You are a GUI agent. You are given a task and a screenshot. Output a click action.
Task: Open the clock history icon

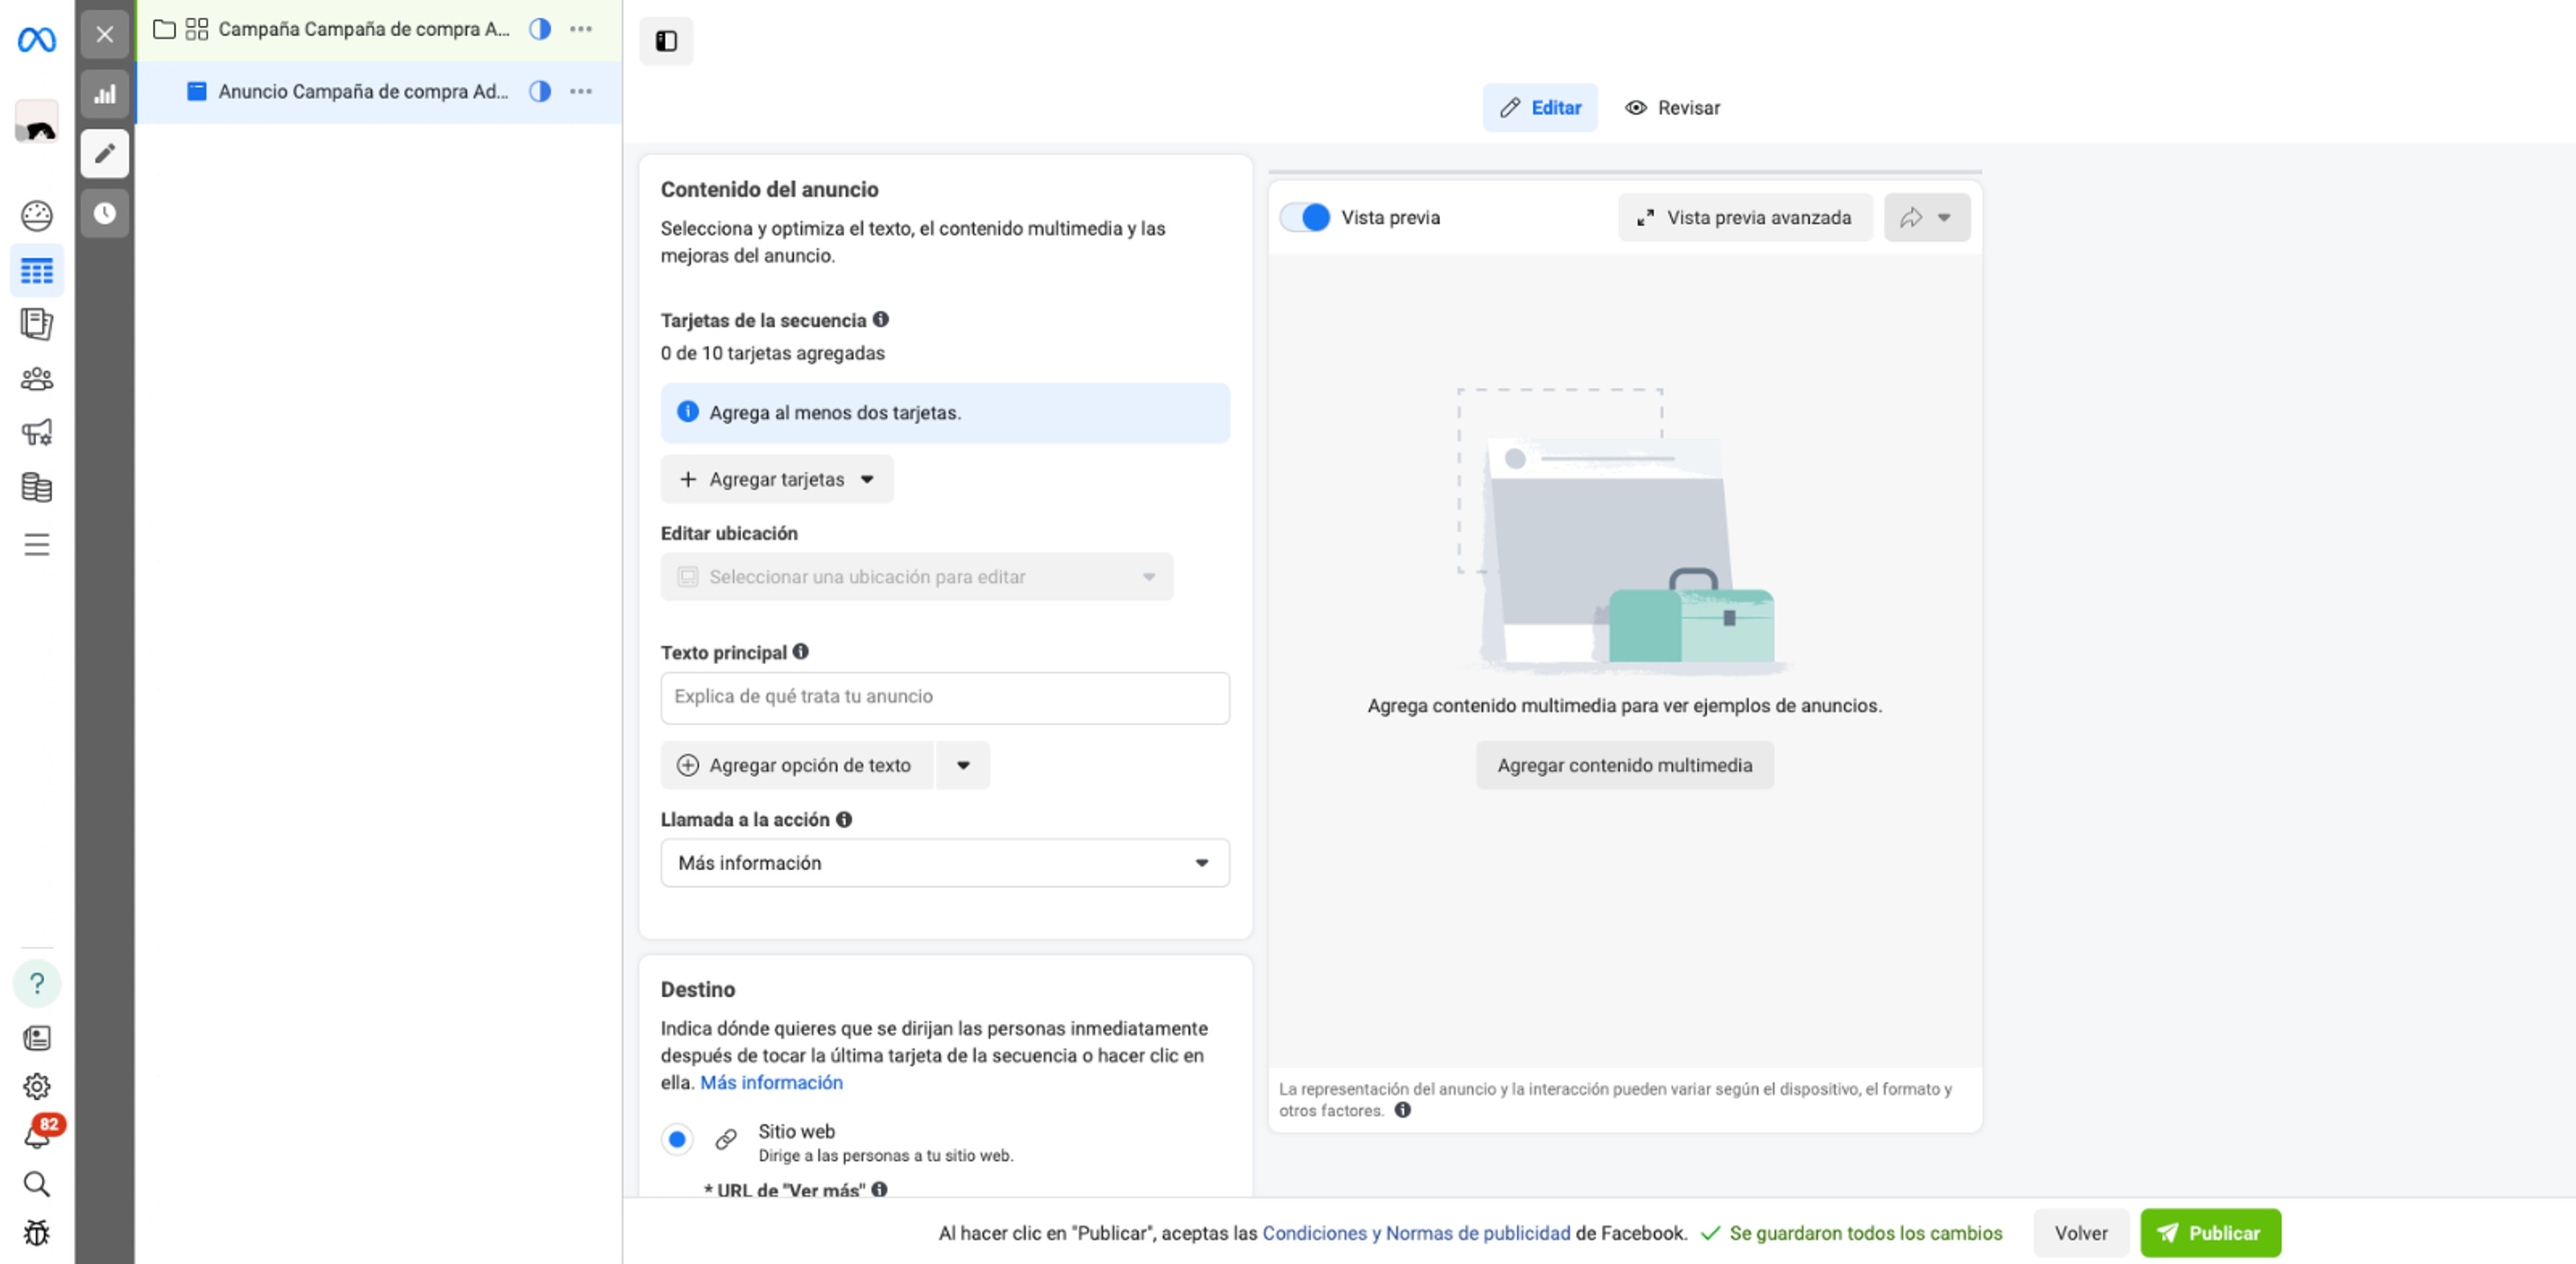pos(104,213)
